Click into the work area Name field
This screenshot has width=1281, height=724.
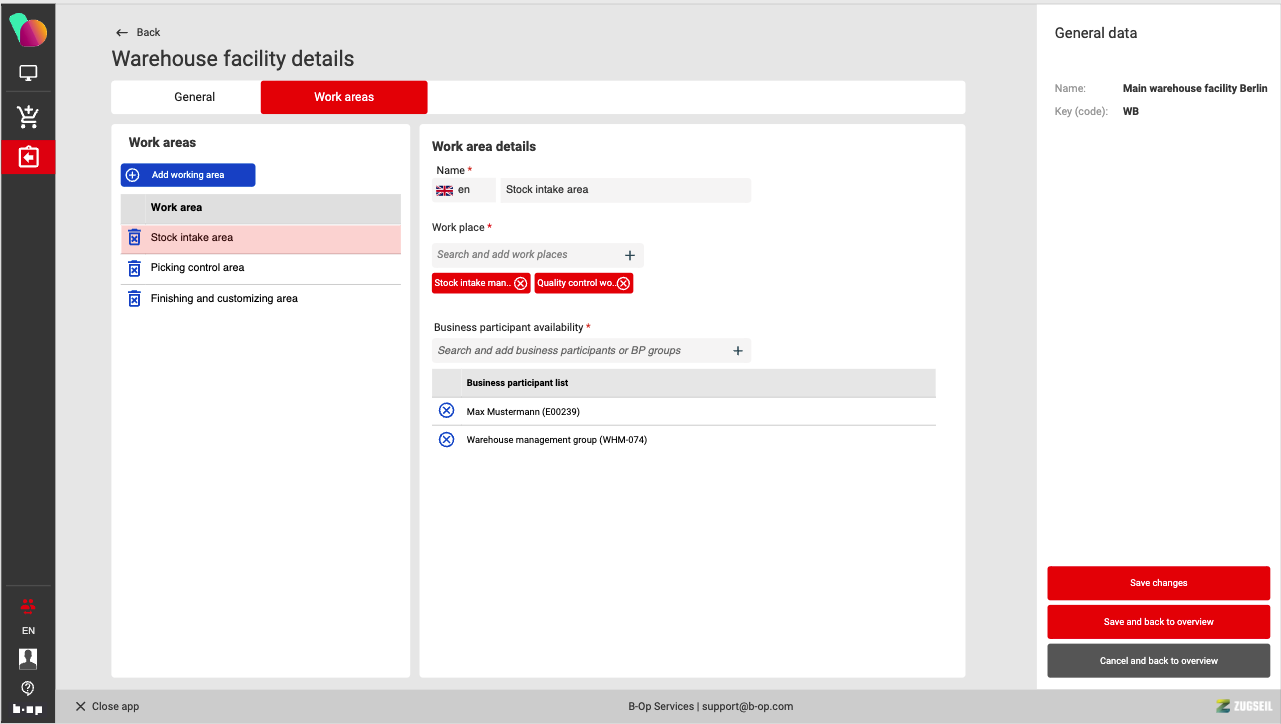[x=625, y=190]
